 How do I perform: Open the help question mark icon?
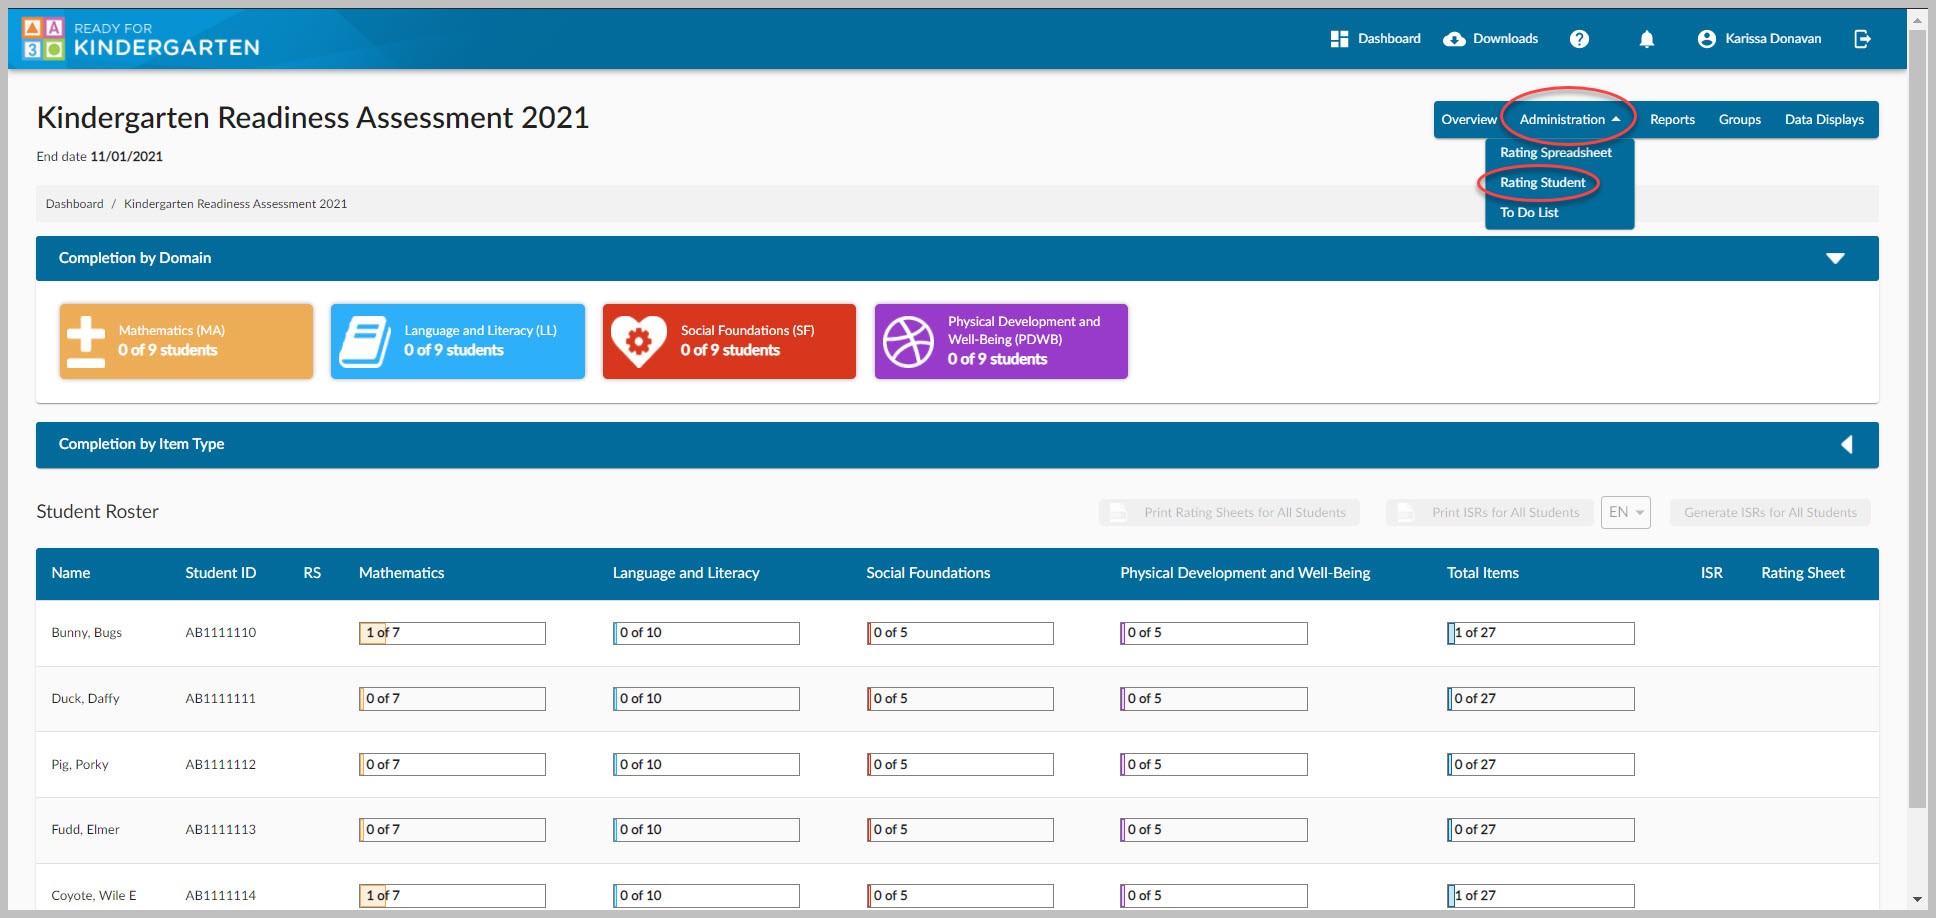coord(1579,39)
